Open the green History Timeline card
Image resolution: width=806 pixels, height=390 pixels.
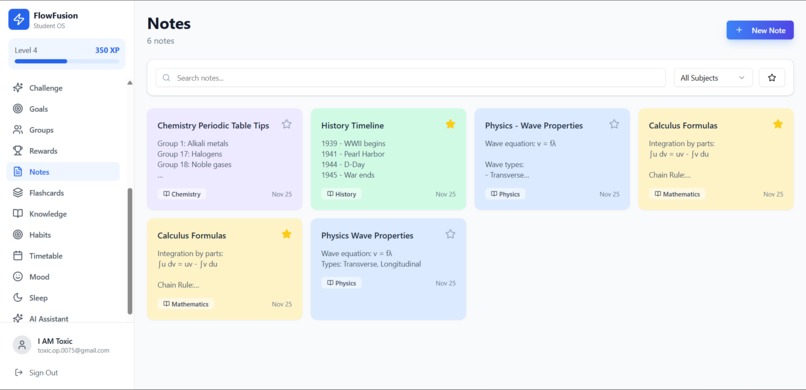pos(388,159)
